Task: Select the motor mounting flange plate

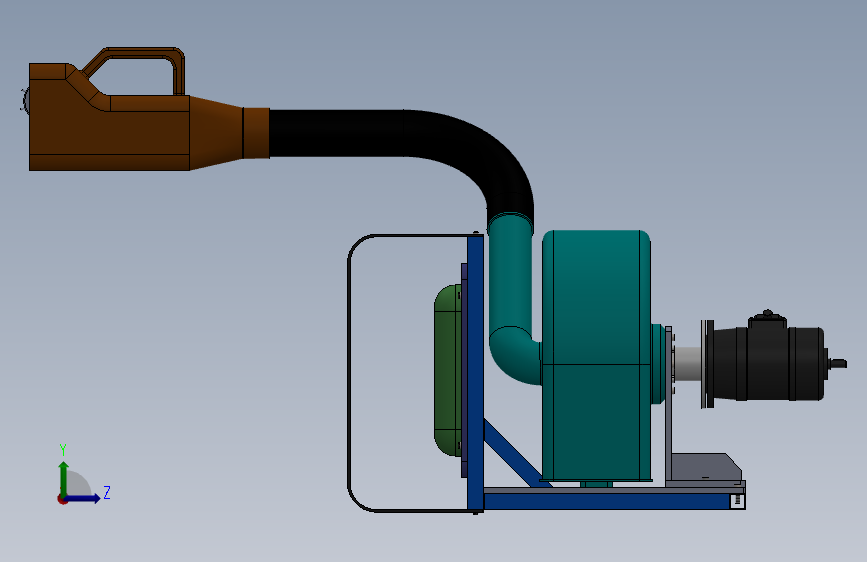Action: (x=707, y=364)
